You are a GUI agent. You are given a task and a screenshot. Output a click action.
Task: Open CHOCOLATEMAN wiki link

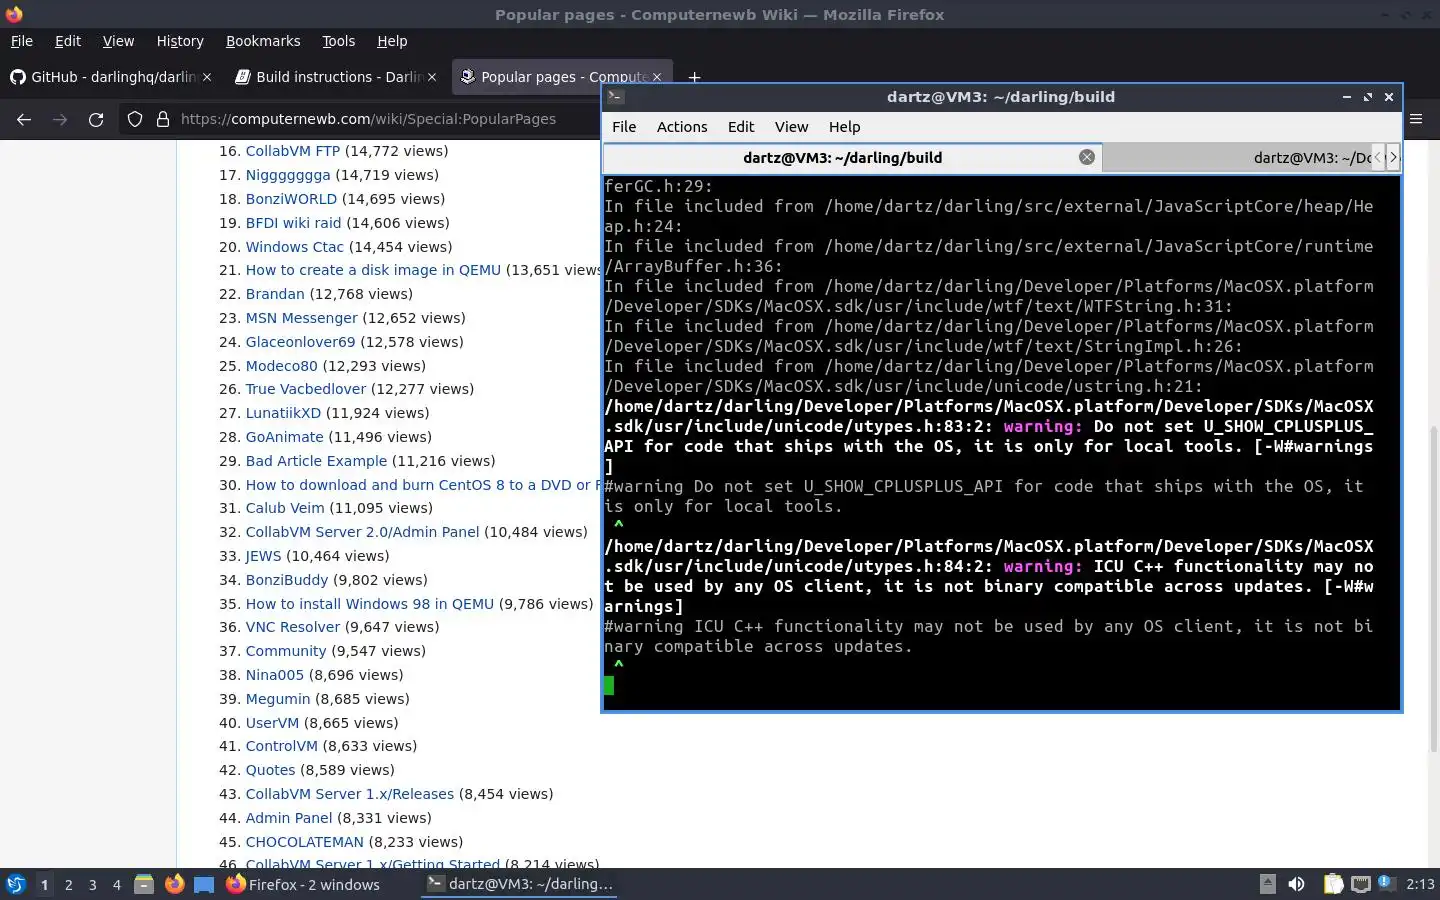(305, 842)
